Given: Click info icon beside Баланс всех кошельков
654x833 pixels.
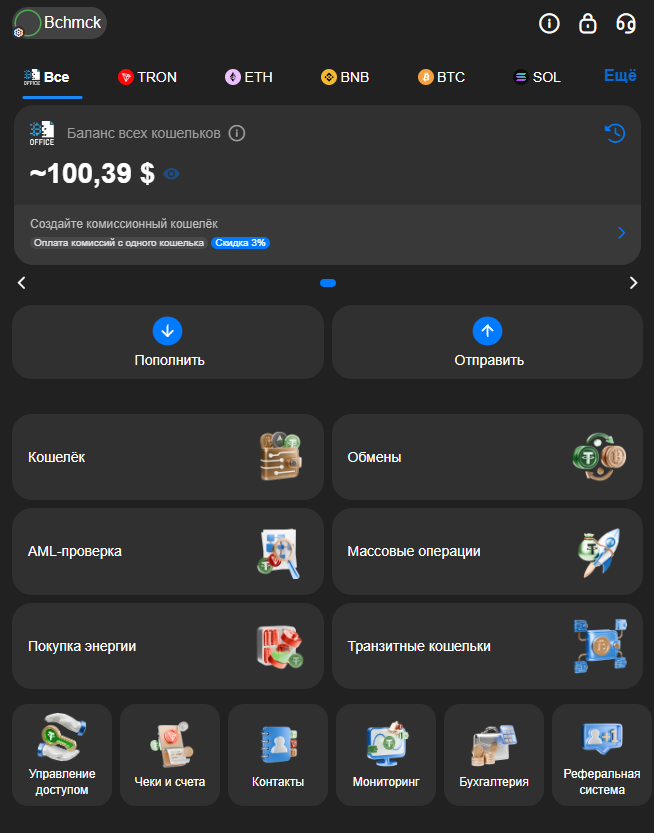Looking at the screenshot, I should tap(237, 133).
